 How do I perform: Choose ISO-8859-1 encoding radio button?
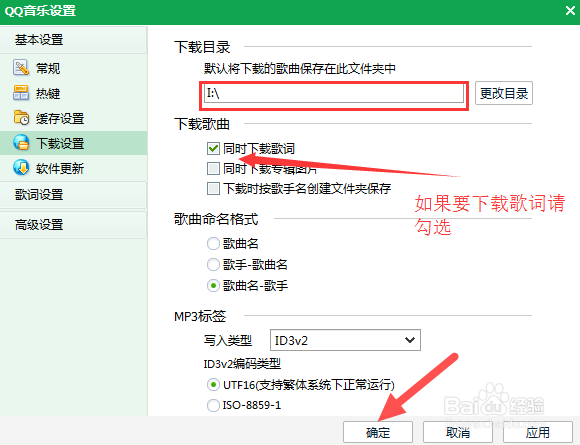(213, 405)
